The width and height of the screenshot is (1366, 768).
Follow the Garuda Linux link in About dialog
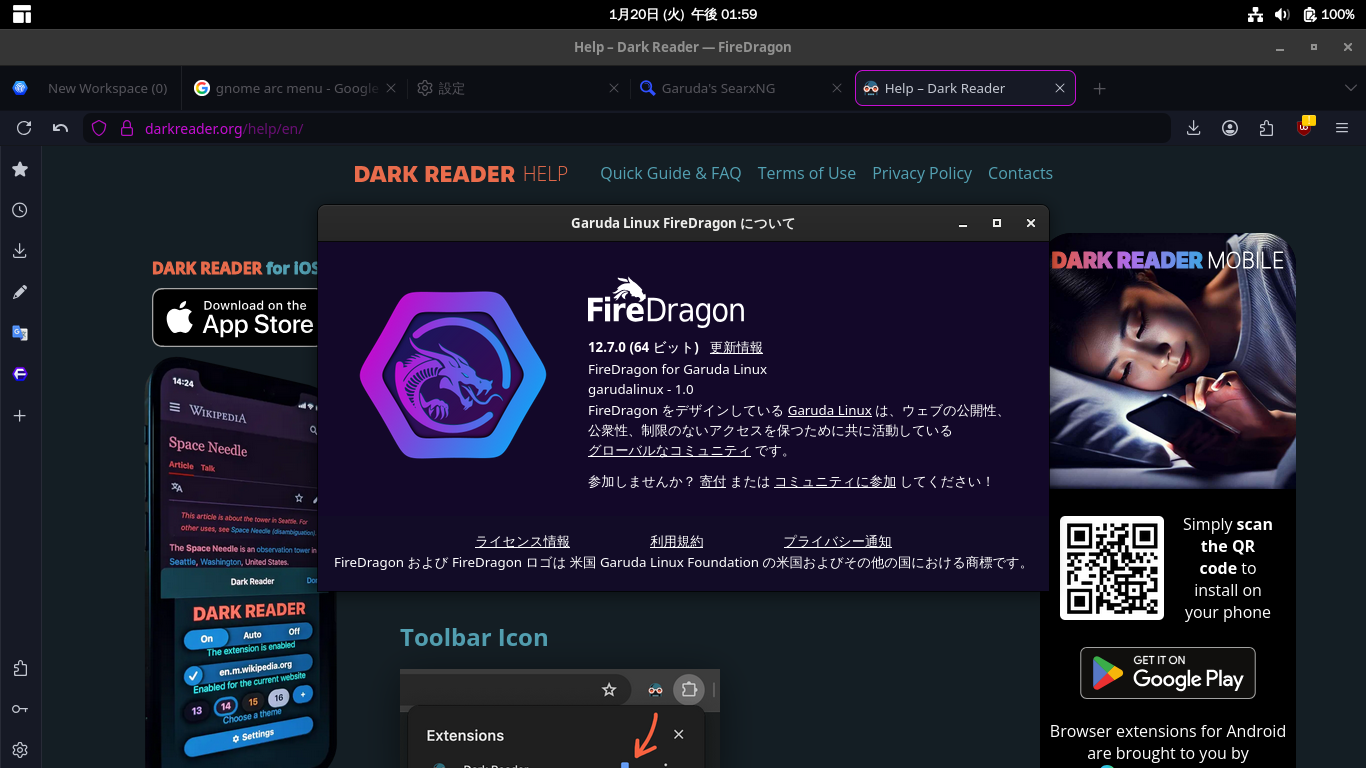pos(830,411)
